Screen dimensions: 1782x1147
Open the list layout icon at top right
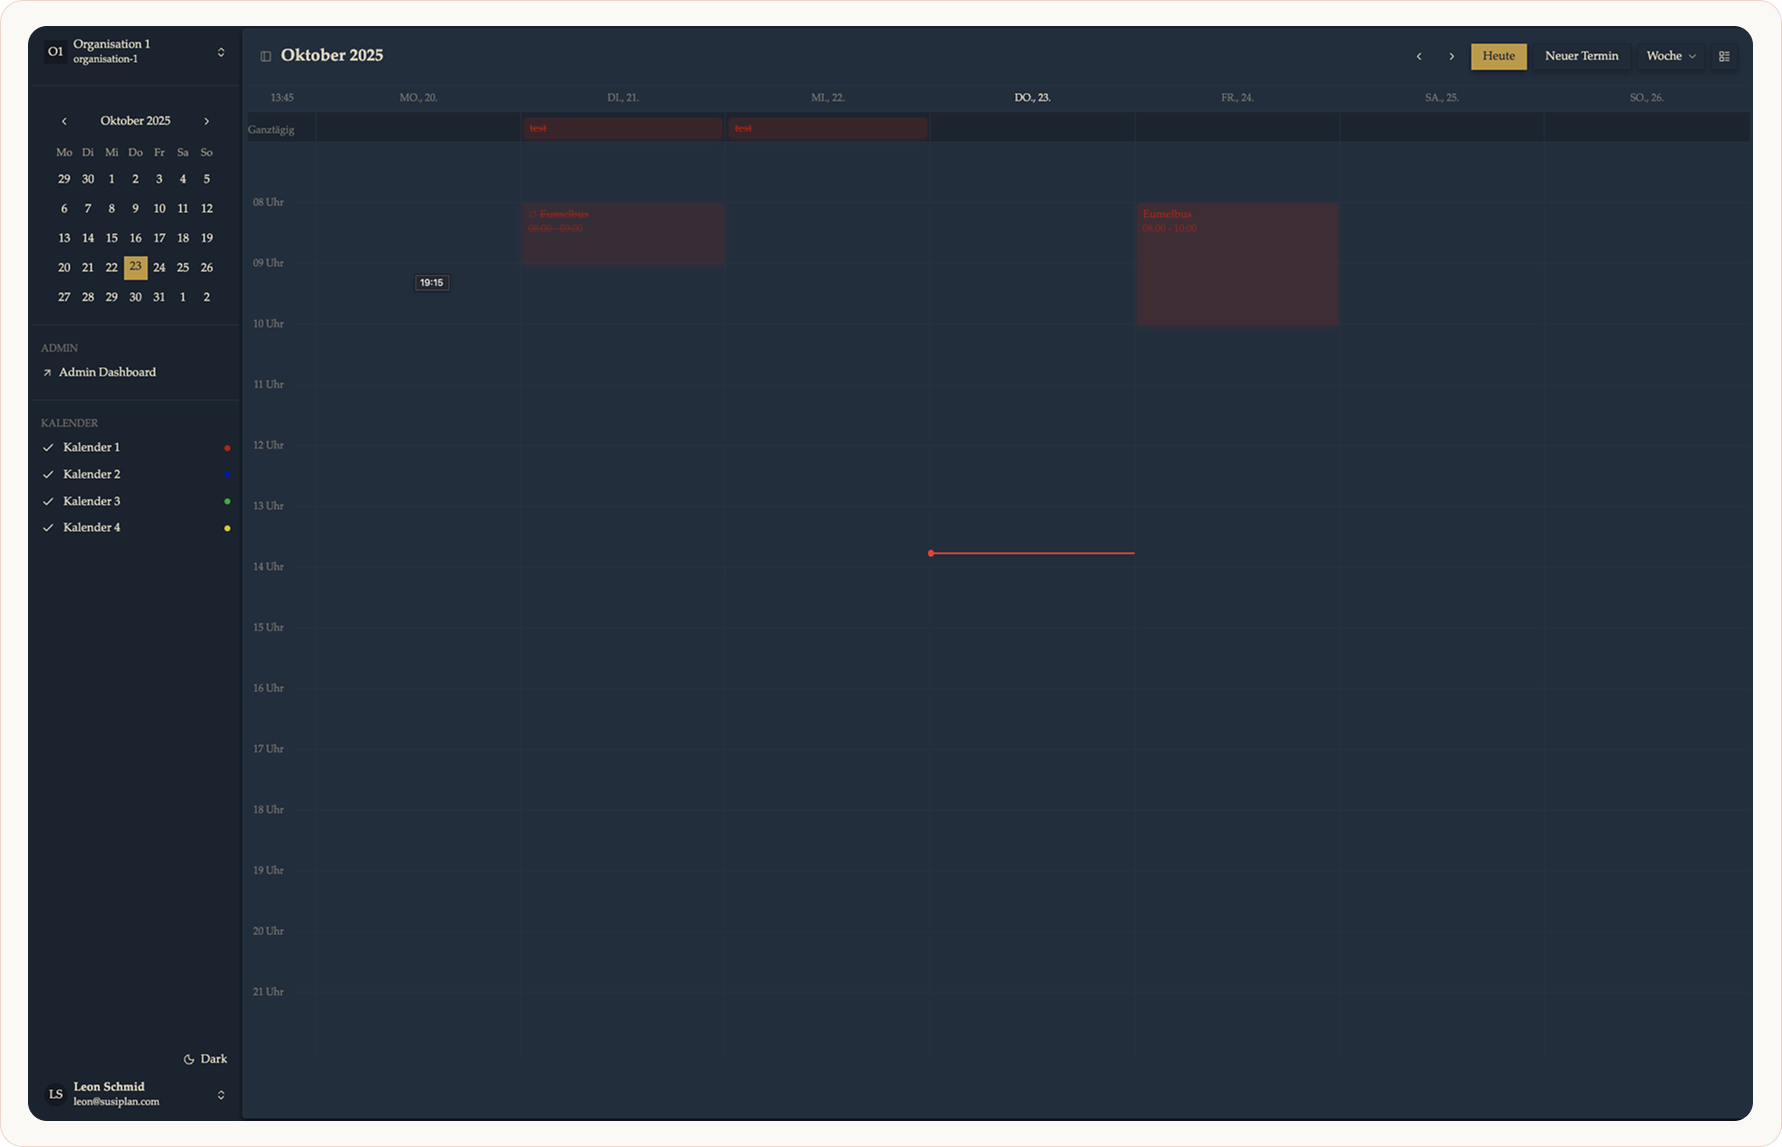point(1724,56)
